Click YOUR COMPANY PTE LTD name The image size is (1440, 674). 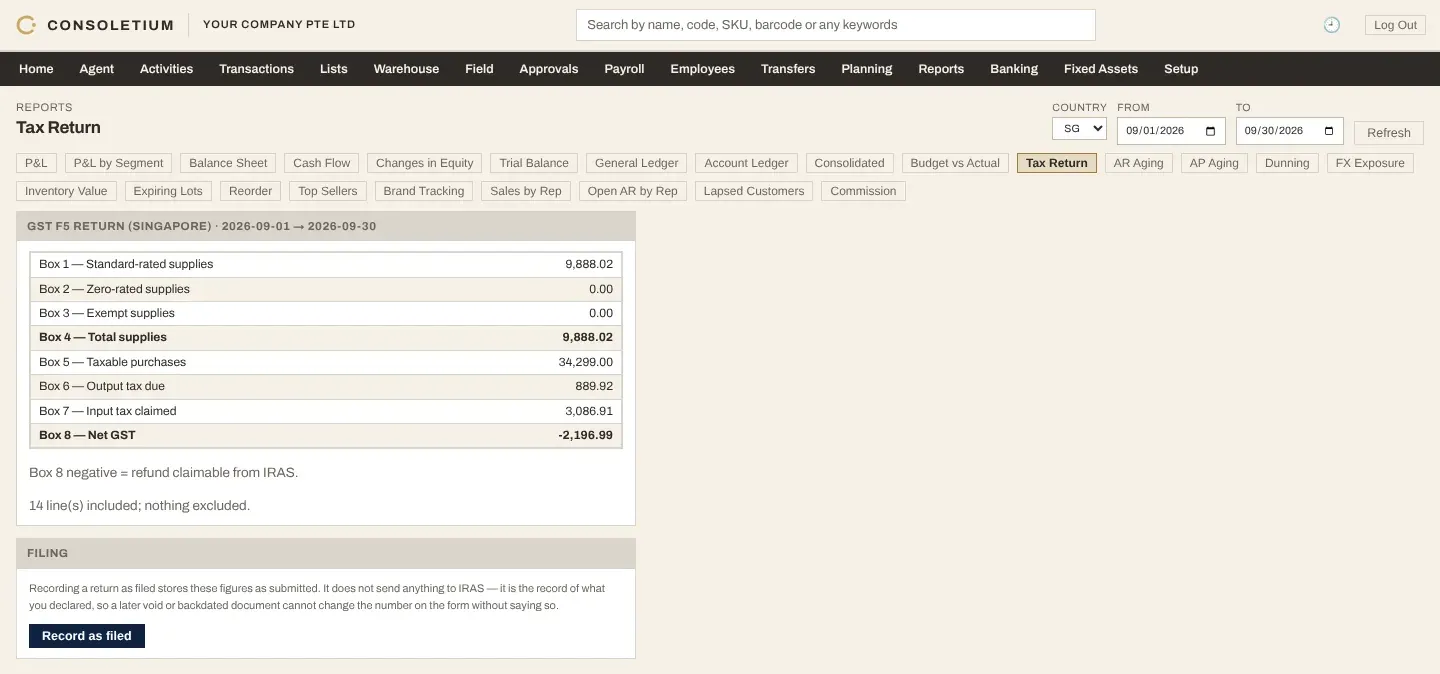279,24
